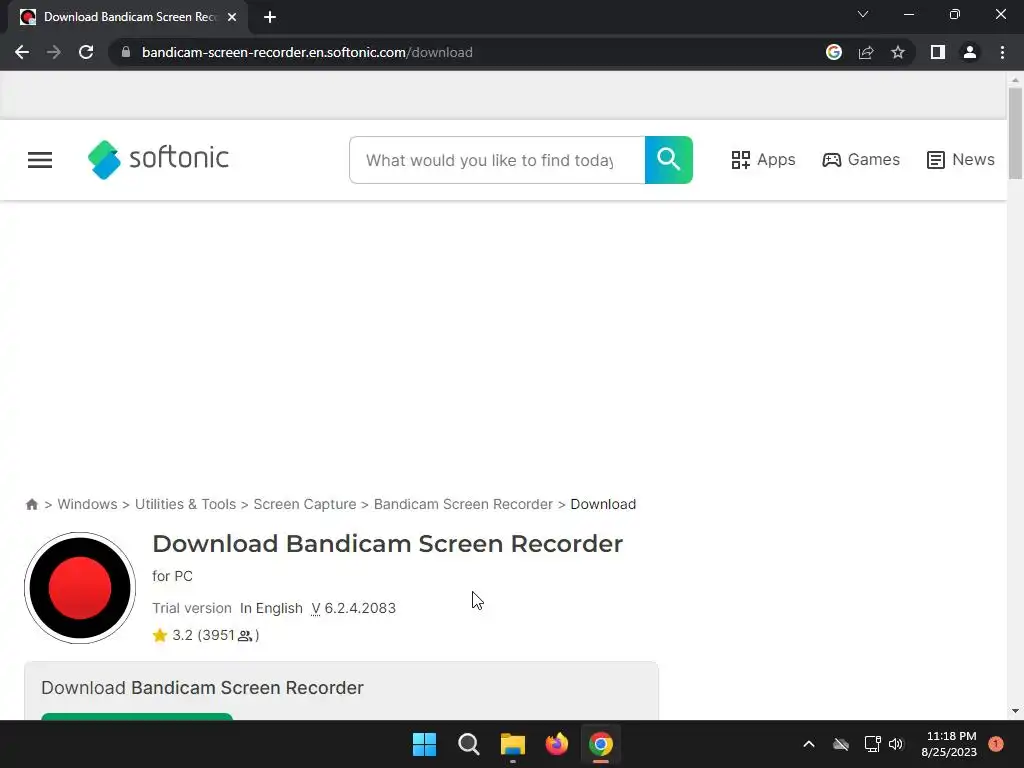The image size is (1024, 768).
Task: Open the notification badge
Action: pyautogui.click(x=996, y=744)
